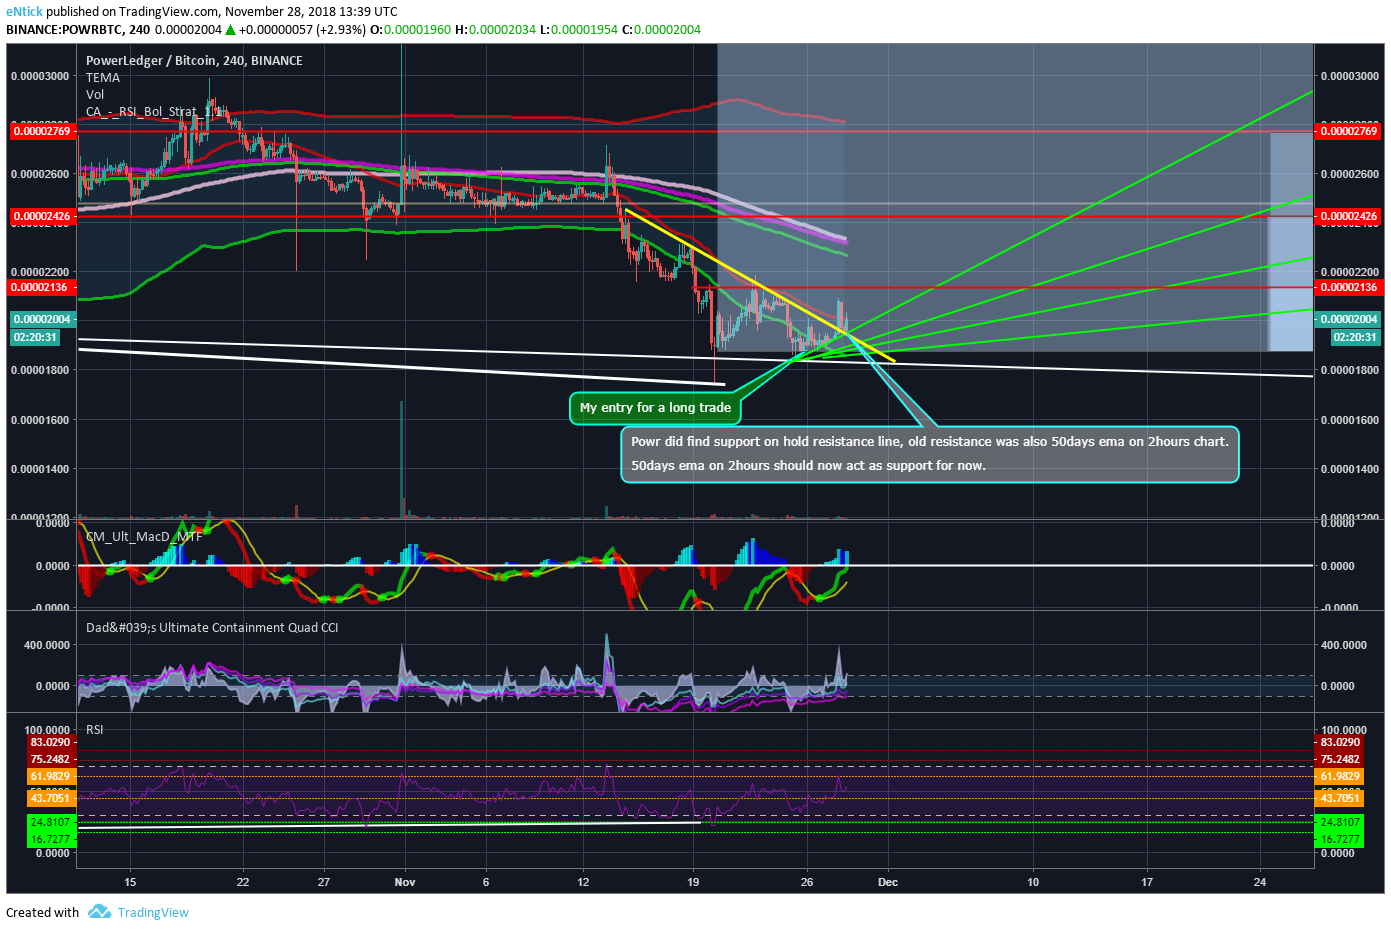1391x930 pixels.
Task: Click the 0.00002426 red label on the left axis
Action: [42, 216]
